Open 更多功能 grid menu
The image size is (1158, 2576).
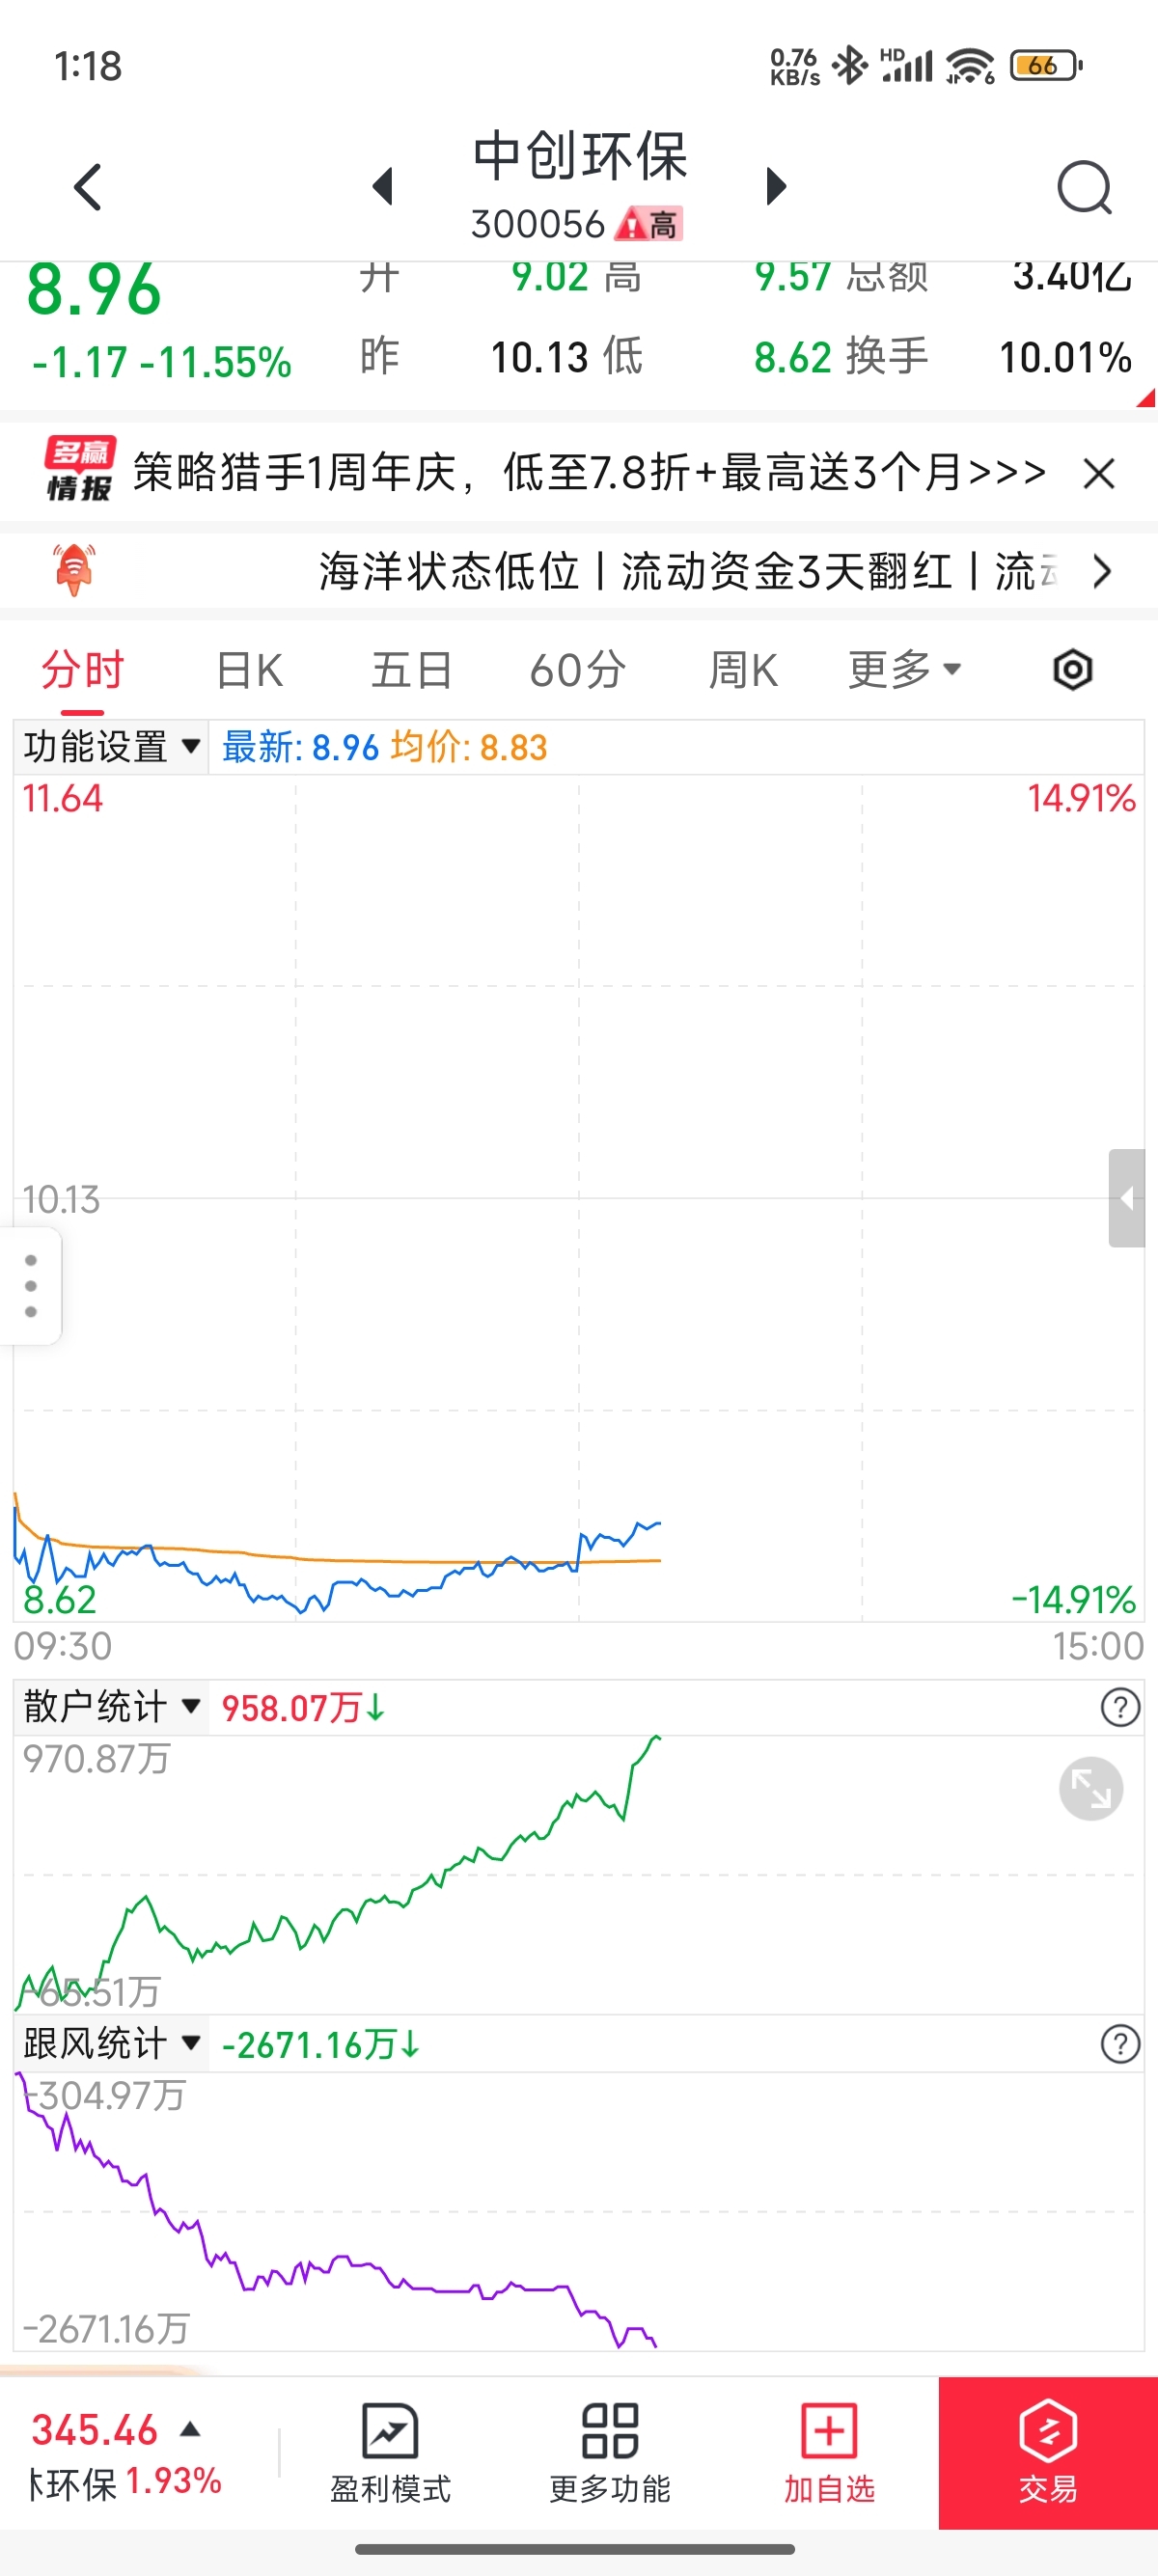click(x=609, y=2452)
